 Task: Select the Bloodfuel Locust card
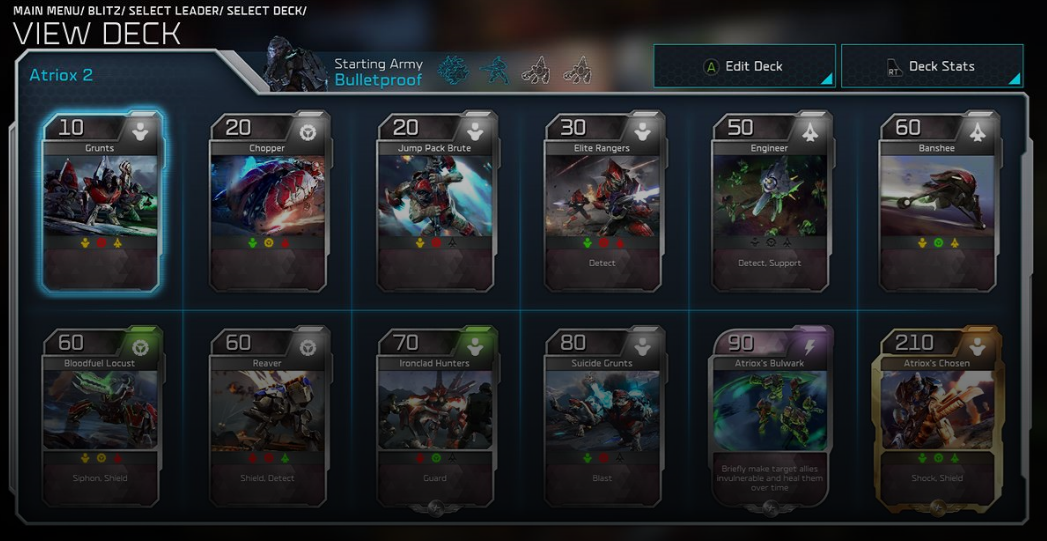[101, 417]
